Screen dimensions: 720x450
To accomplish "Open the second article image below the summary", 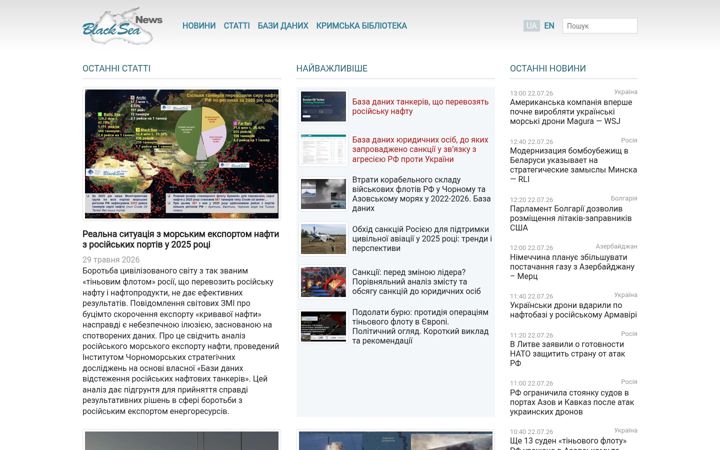I will pyautogui.click(x=182, y=440).
